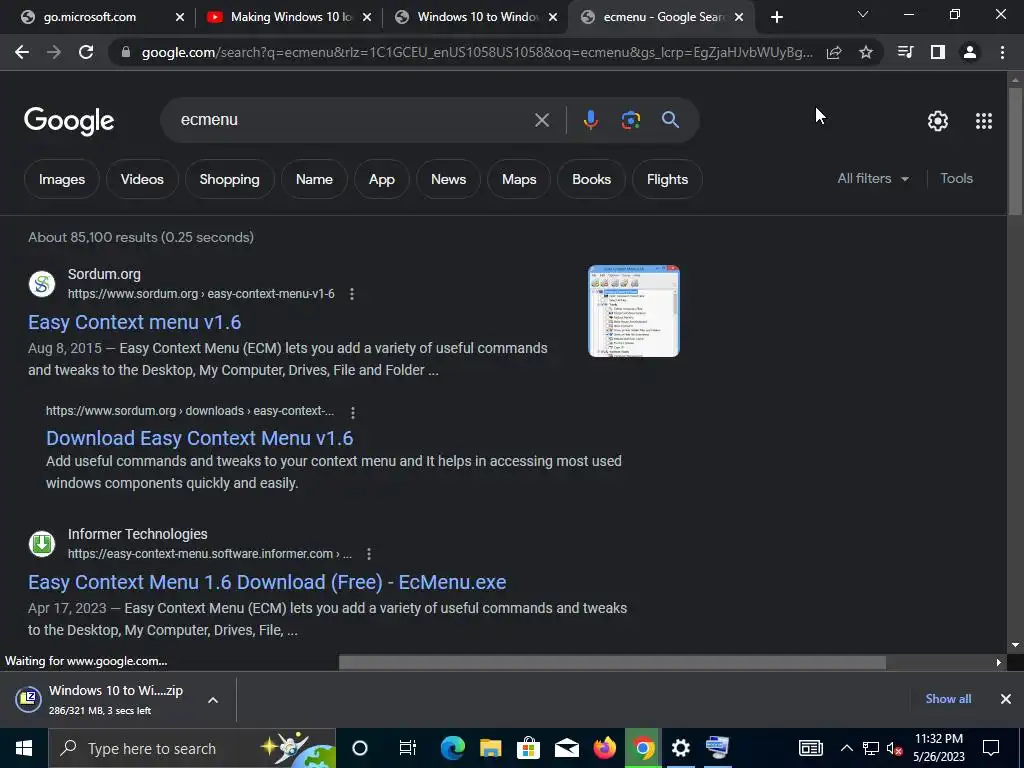Open more options for Informer Technologies result
1024x768 pixels.
(x=369, y=554)
